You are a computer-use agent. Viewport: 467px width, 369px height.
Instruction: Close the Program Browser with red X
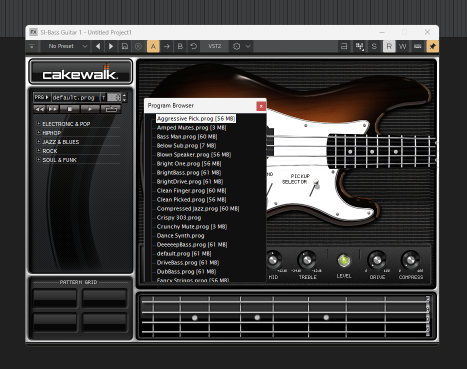tap(261, 106)
